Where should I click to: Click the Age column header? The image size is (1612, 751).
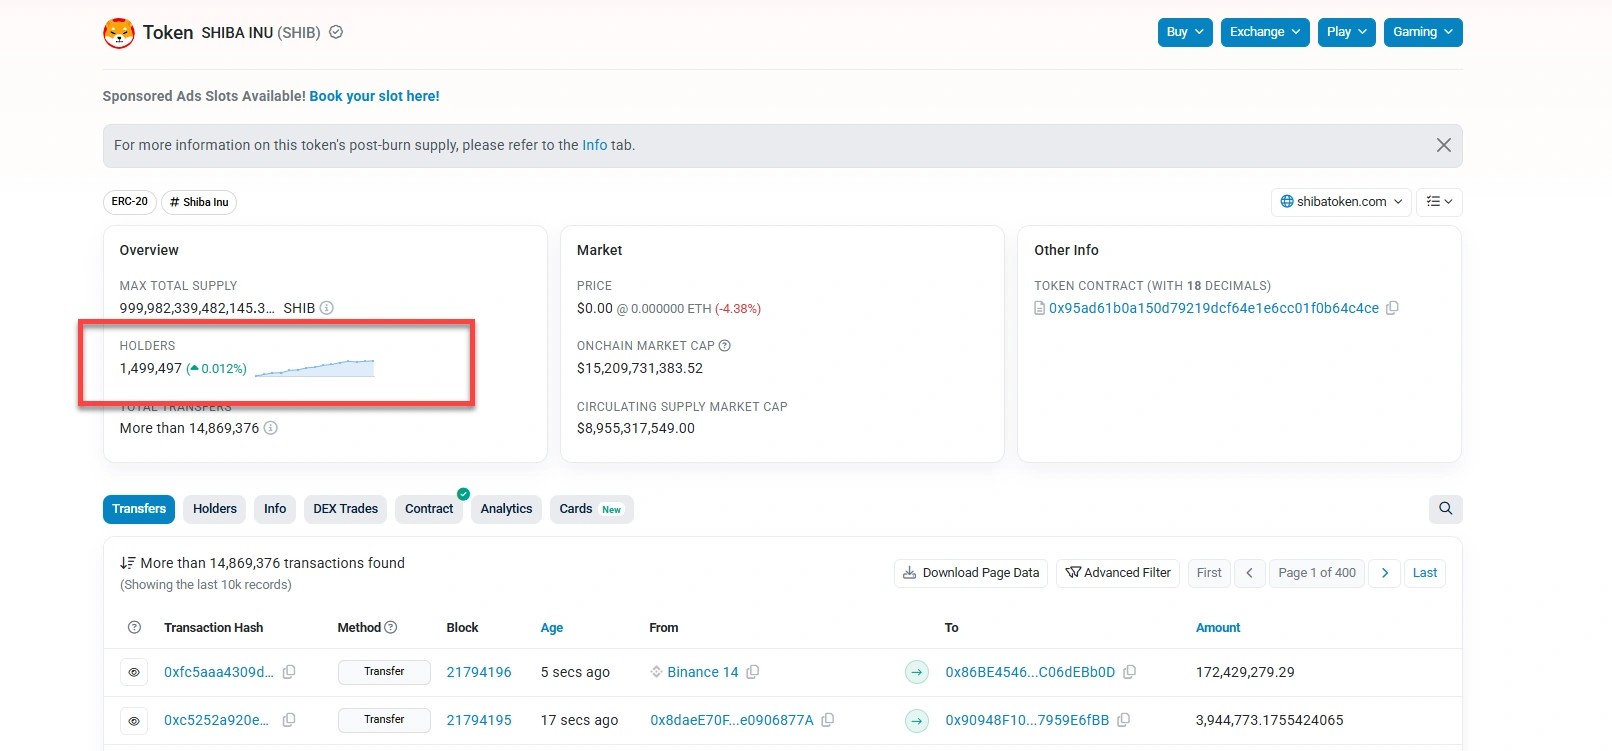(552, 628)
